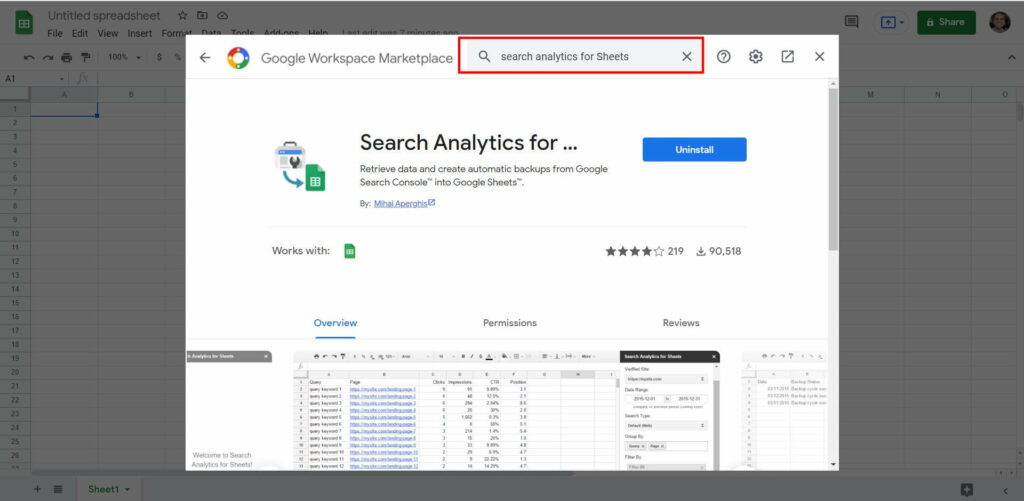Open Marketplace settings gear icon
Image resolution: width=1024 pixels, height=501 pixels.
pos(756,57)
